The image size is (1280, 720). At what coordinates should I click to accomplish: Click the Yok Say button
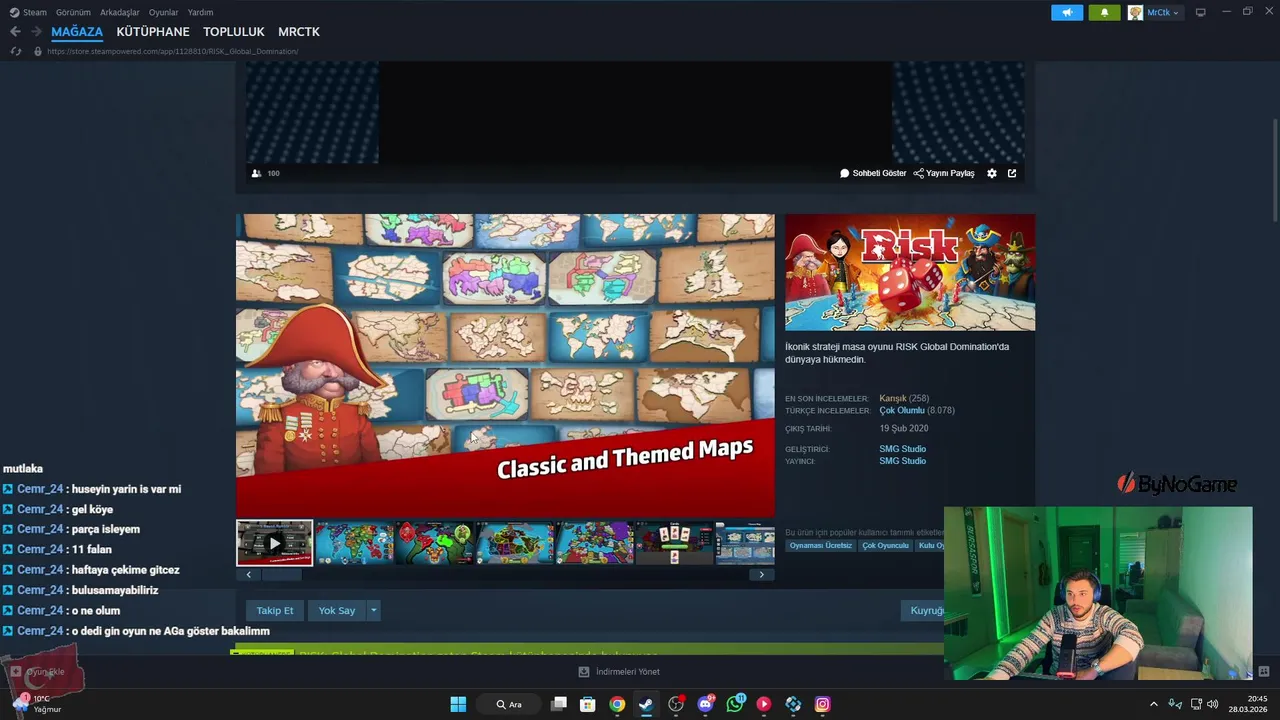click(x=337, y=610)
